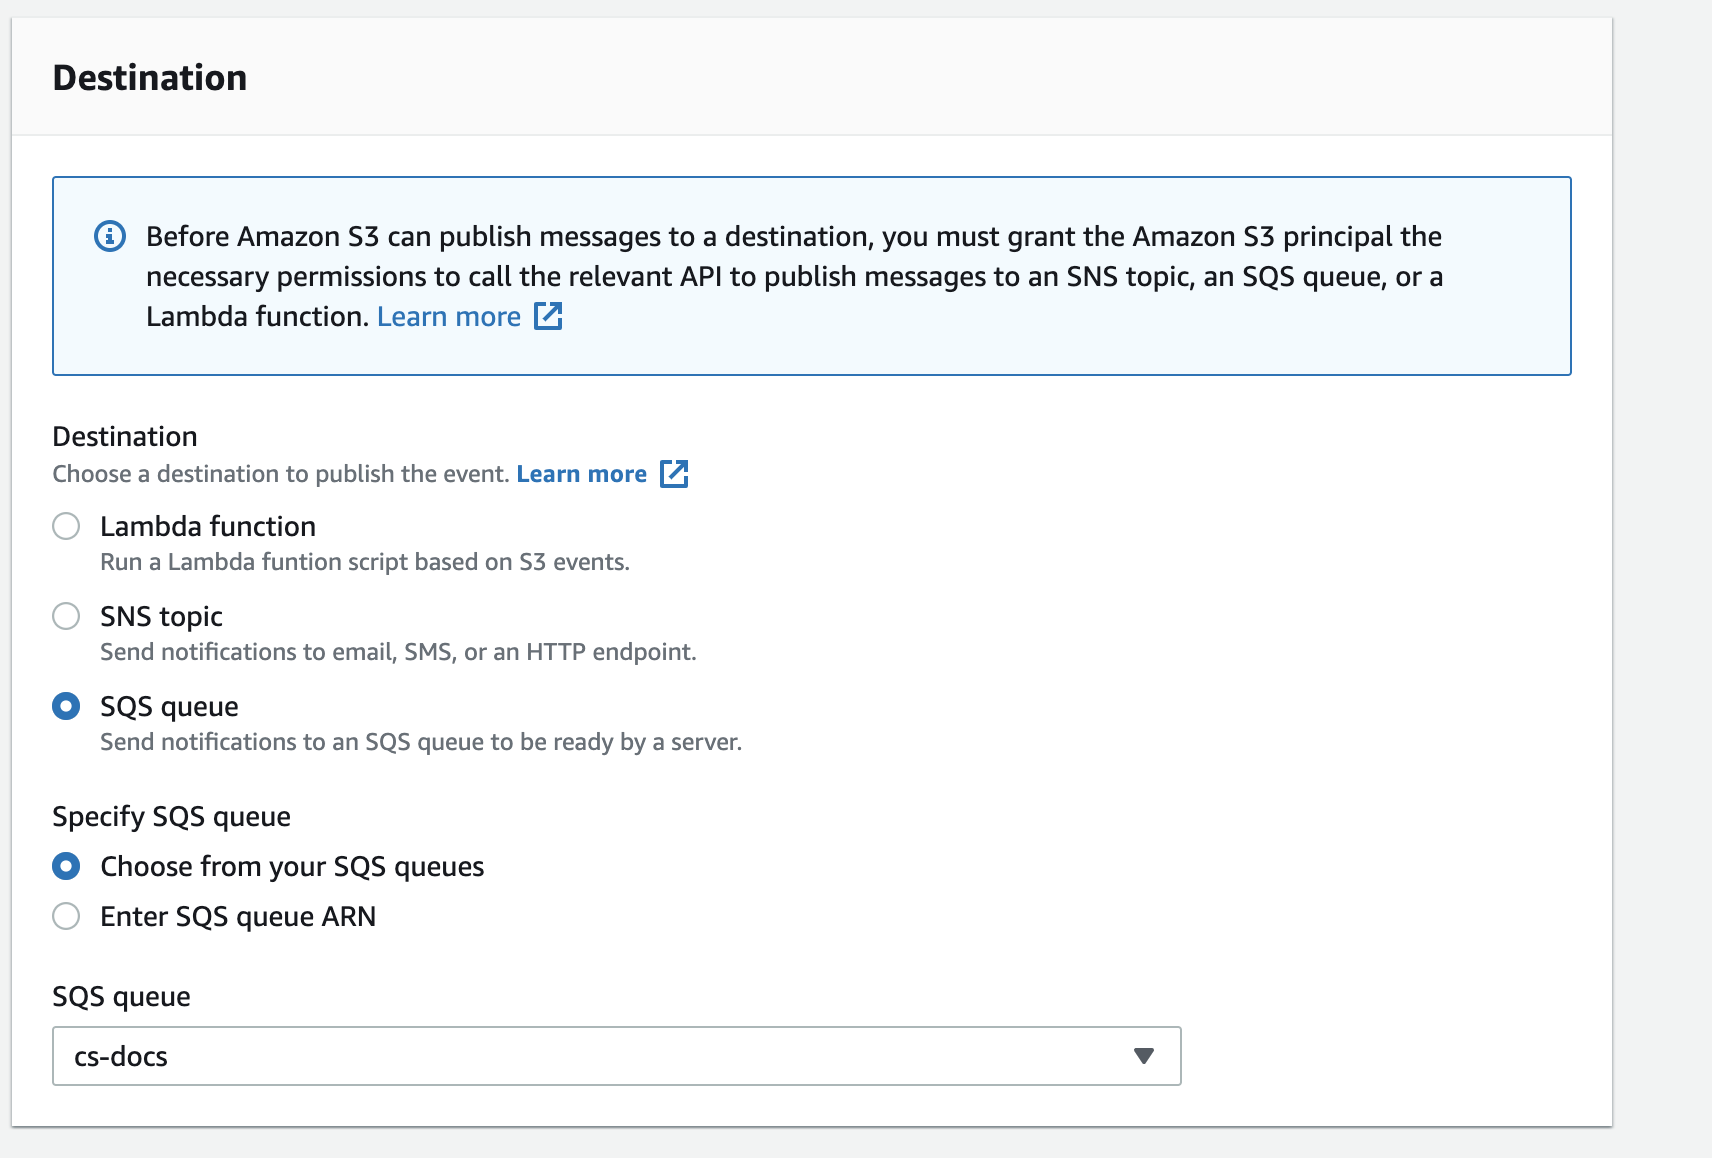1712x1158 pixels.
Task: Click the Destination panel header
Action: pos(150,78)
